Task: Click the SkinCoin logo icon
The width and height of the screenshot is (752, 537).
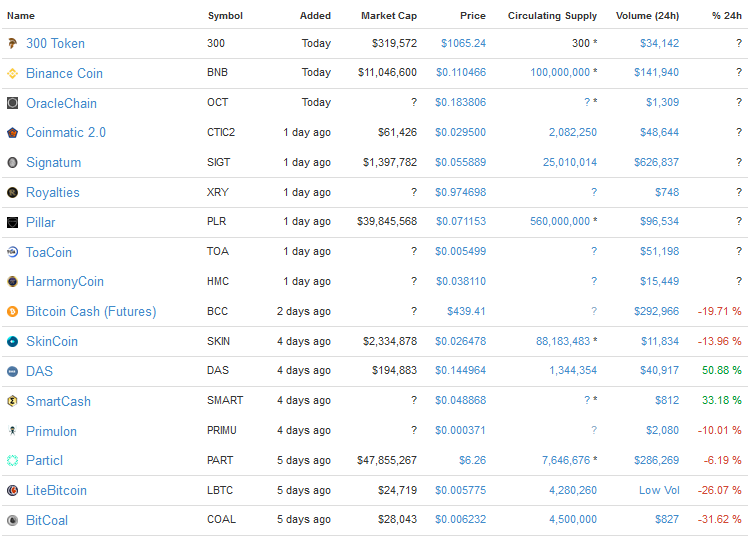Action: tap(12, 341)
